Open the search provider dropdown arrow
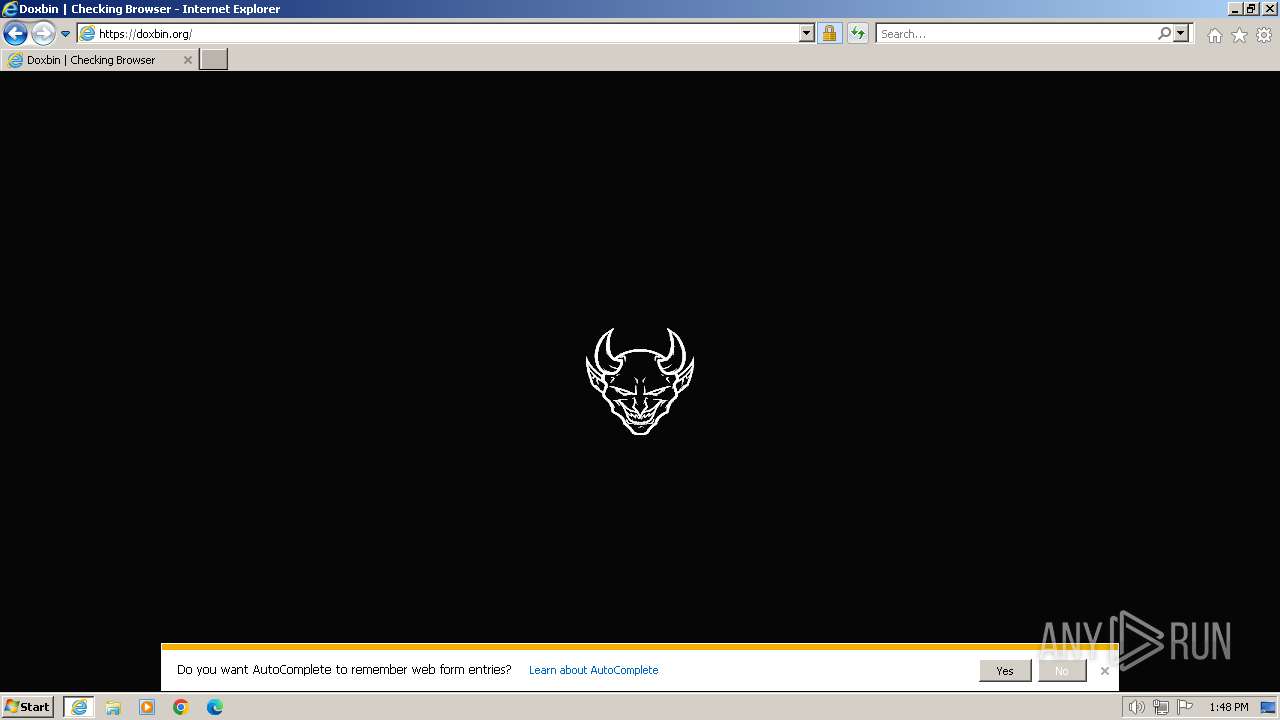Image resolution: width=1280 pixels, height=720 pixels. pos(1181,33)
